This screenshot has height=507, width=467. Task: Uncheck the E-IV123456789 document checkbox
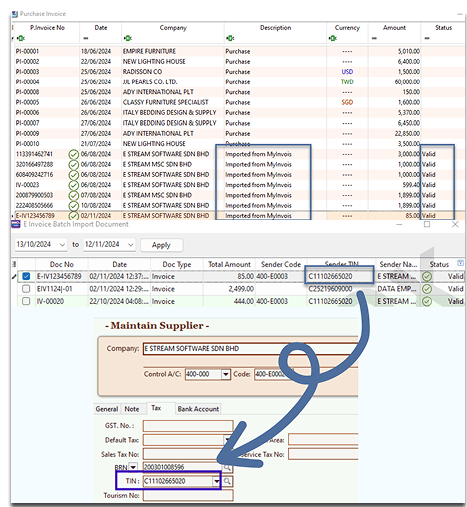(26, 276)
